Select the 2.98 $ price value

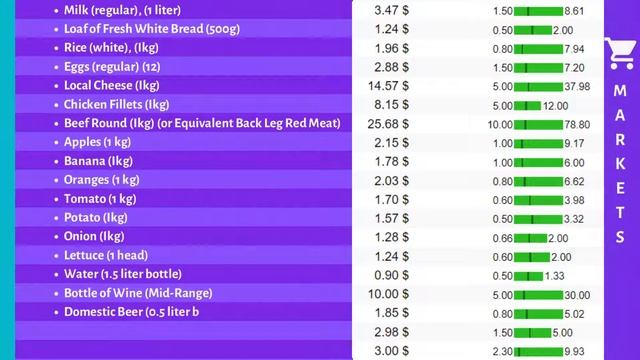(x=391, y=332)
